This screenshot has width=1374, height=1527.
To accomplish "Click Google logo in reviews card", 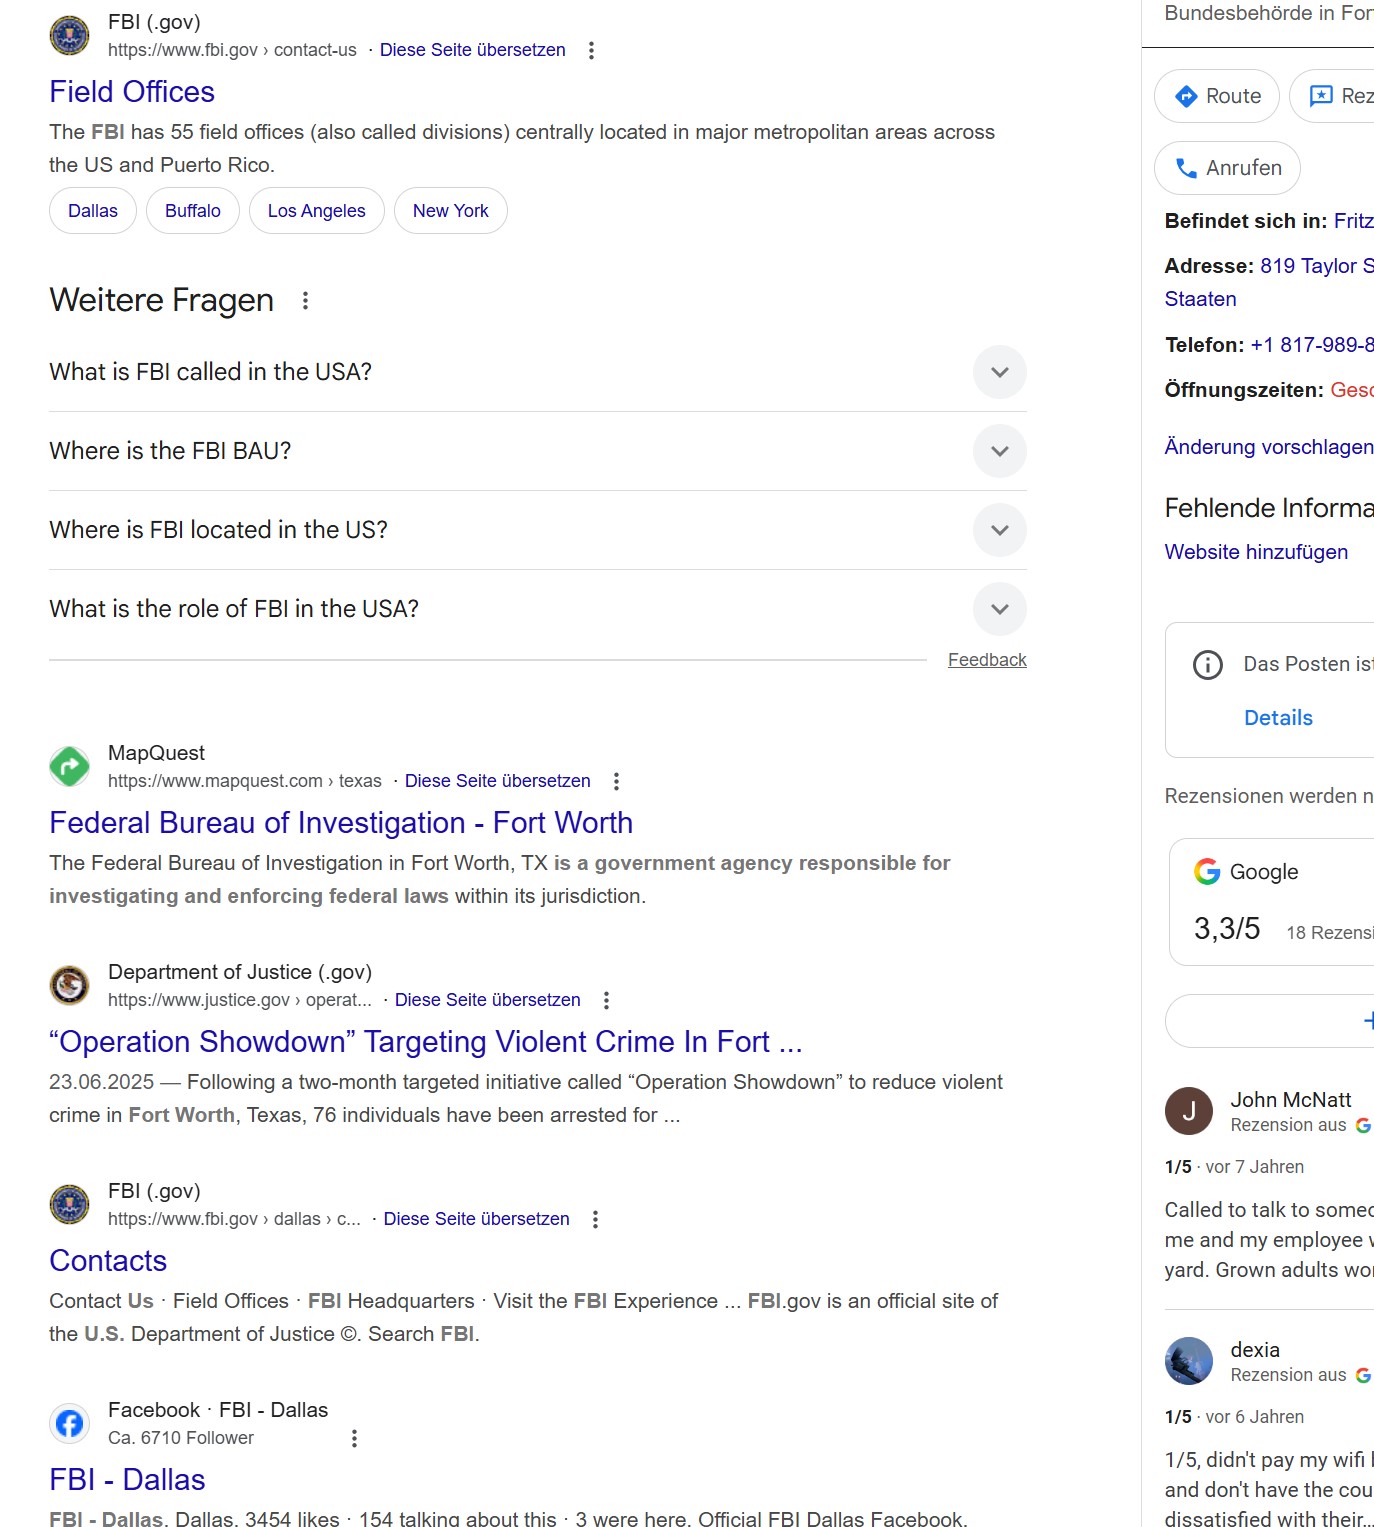I will (1207, 872).
